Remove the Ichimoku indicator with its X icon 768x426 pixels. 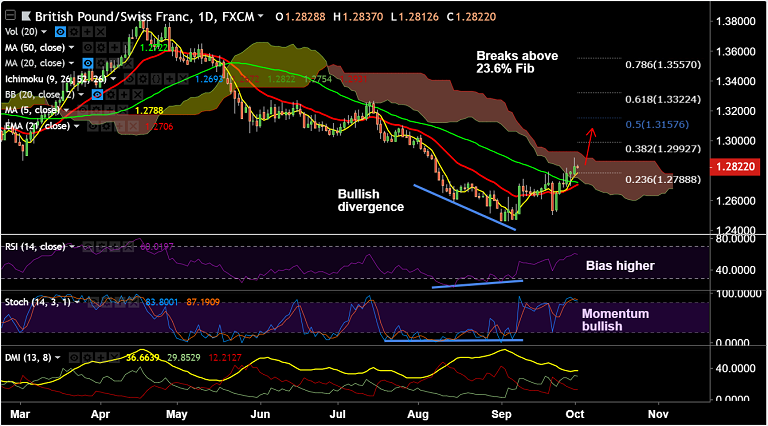click(182, 79)
